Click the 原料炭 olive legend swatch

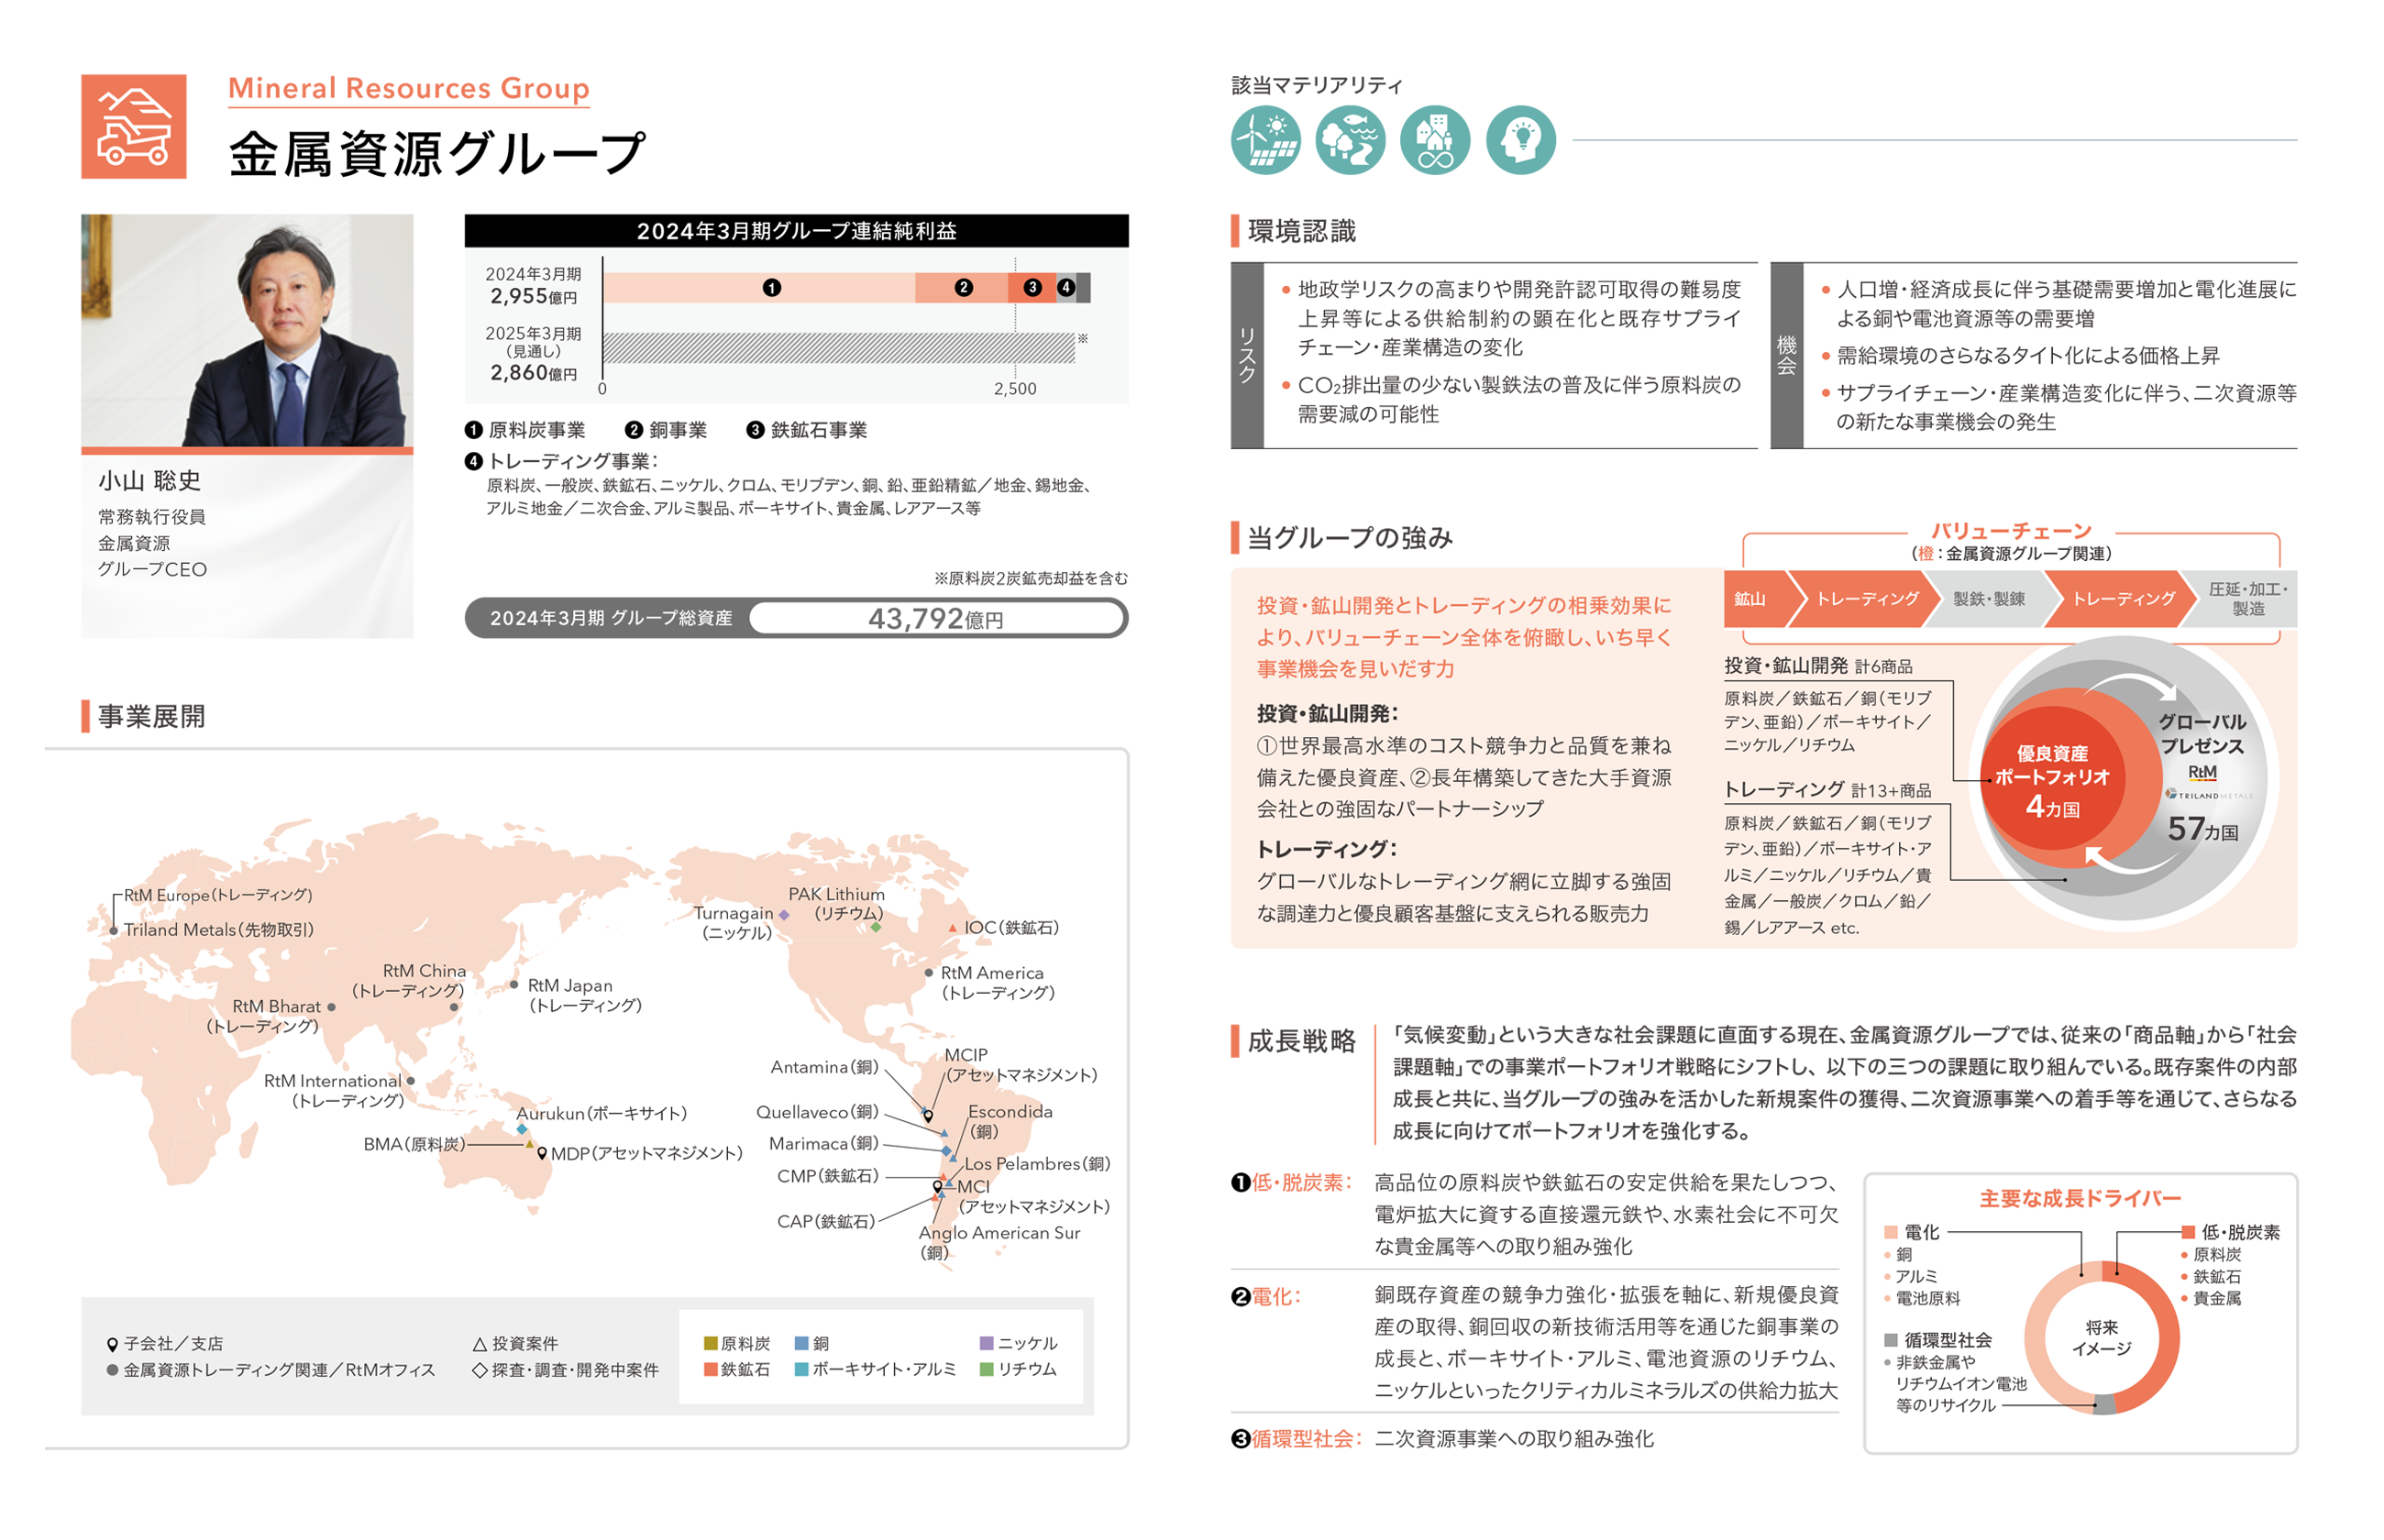click(x=710, y=1343)
